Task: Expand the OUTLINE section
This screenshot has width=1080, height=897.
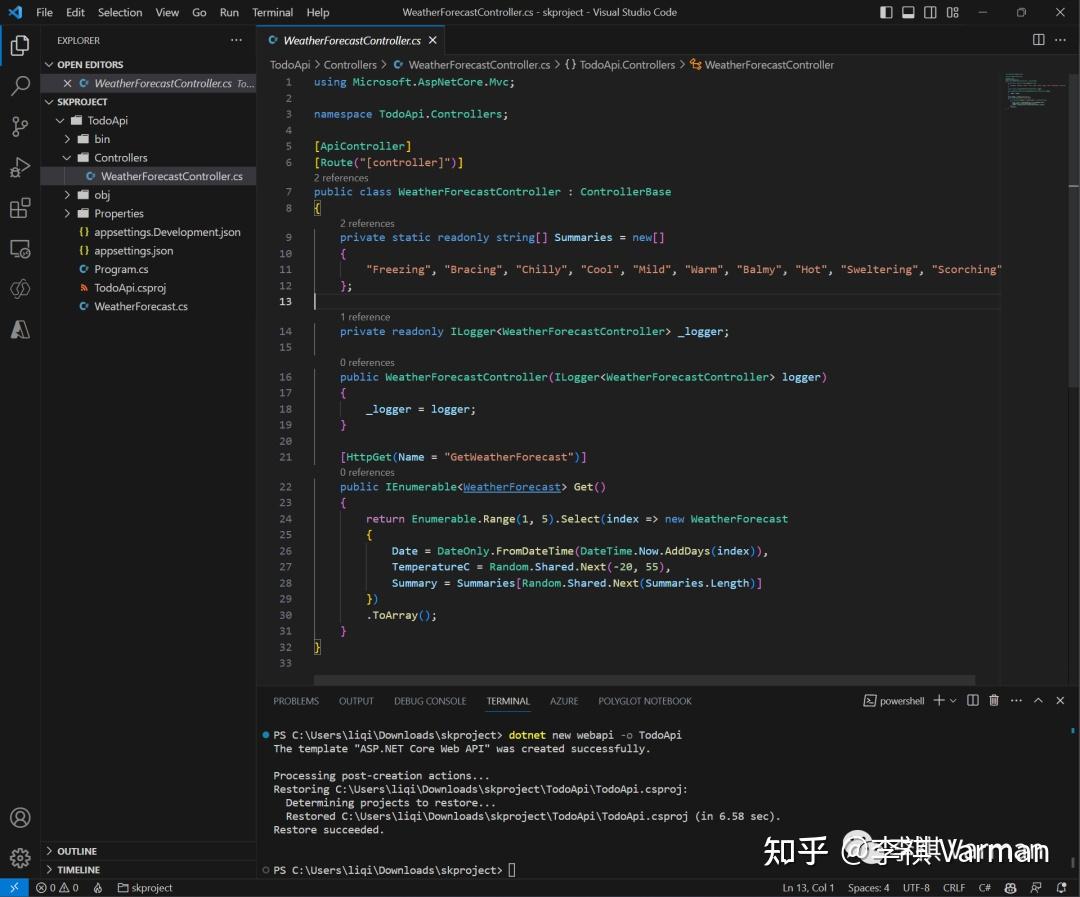Action: (x=80, y=851)
